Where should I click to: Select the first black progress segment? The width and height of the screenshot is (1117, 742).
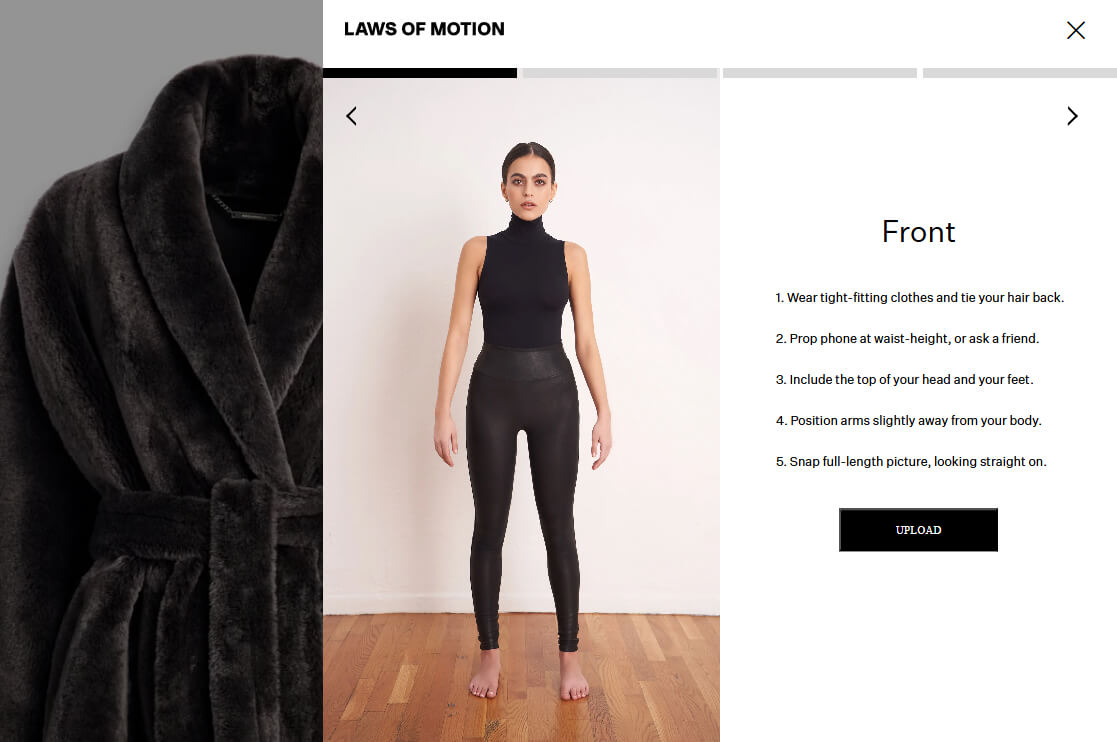(420, 73)
